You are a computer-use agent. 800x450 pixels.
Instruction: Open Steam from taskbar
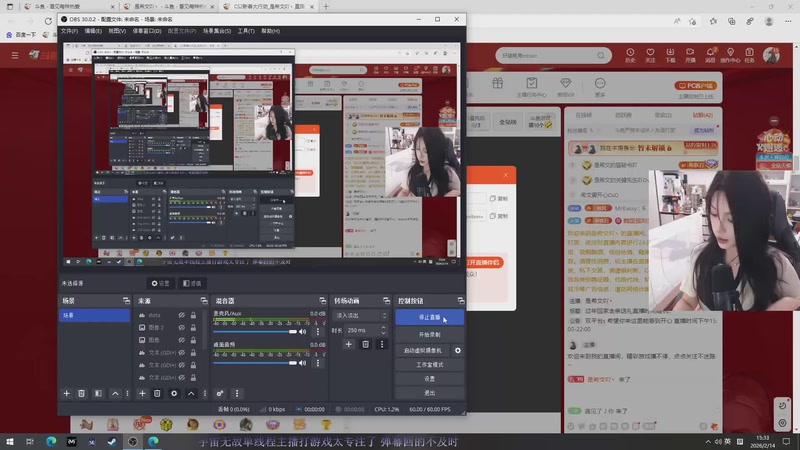(112, 441)
